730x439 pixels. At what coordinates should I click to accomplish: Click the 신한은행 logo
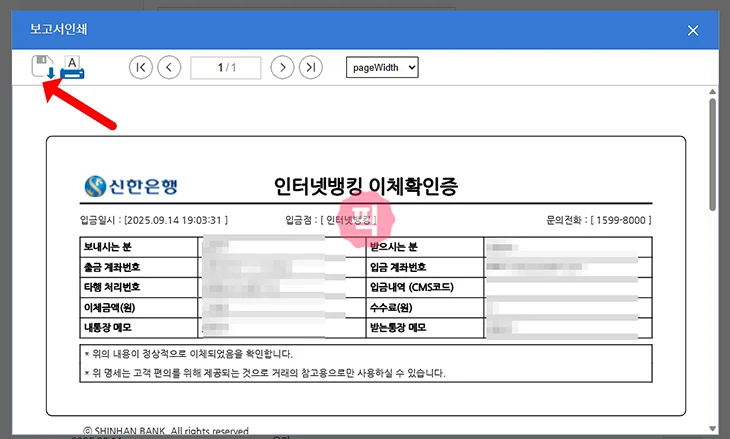[x=131, y=186]
